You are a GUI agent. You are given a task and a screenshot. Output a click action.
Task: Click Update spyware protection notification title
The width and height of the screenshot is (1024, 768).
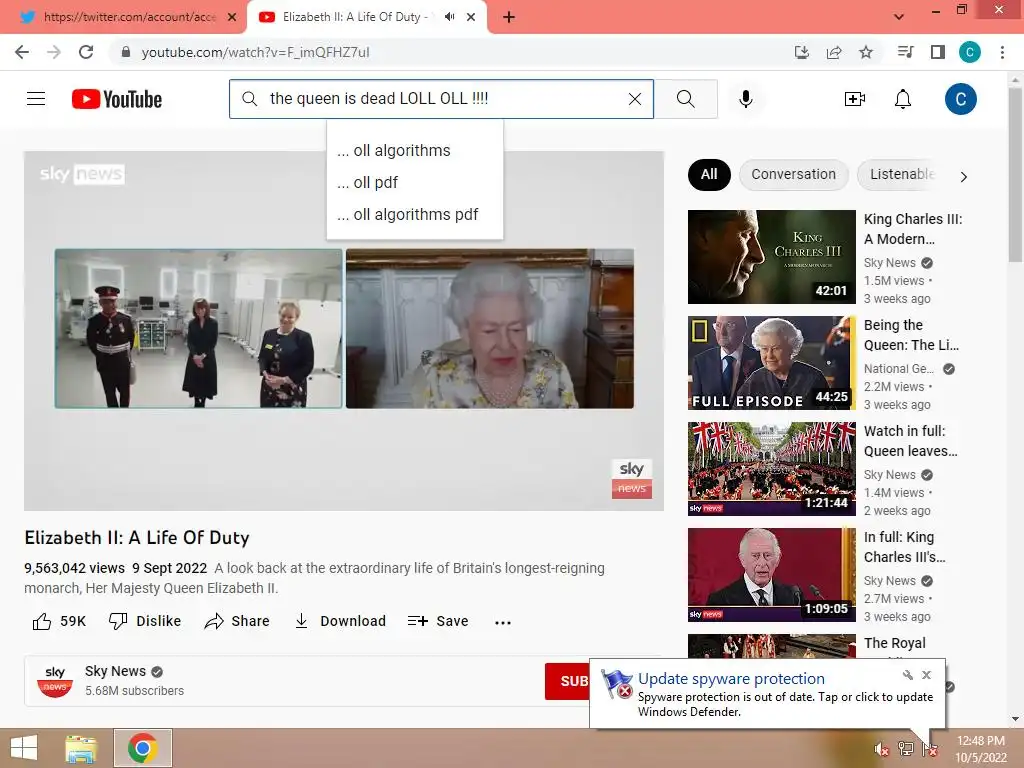coord(731,679)
